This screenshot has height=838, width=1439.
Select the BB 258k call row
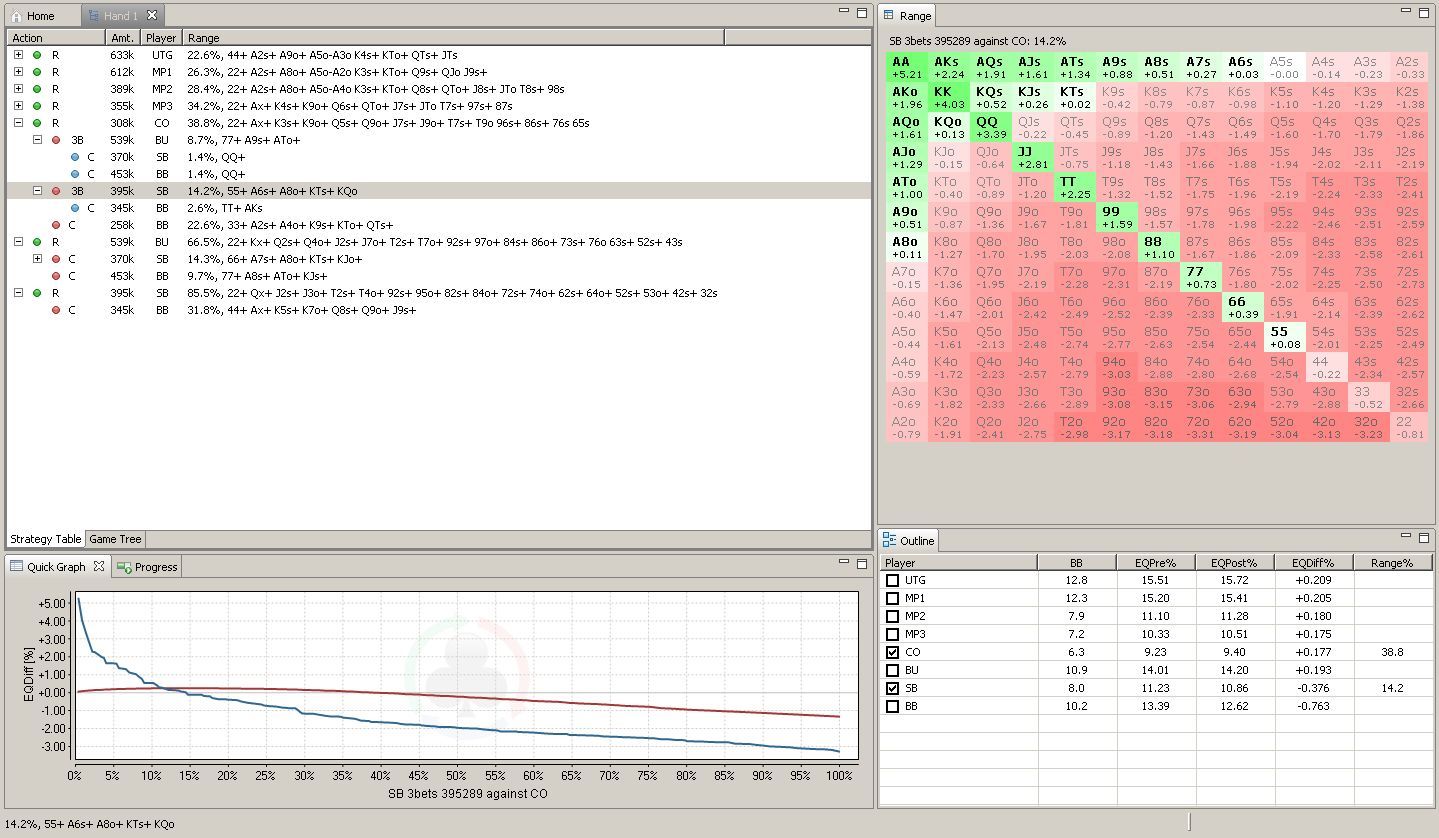(x=438, y=225)
